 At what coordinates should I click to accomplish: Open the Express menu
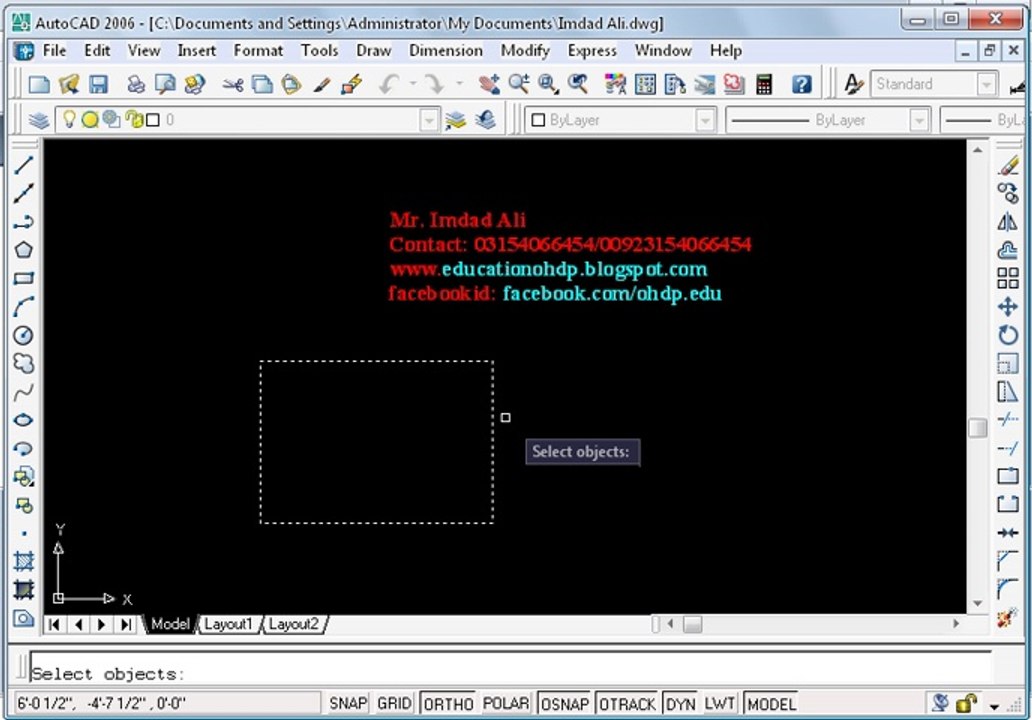point(592,51)
